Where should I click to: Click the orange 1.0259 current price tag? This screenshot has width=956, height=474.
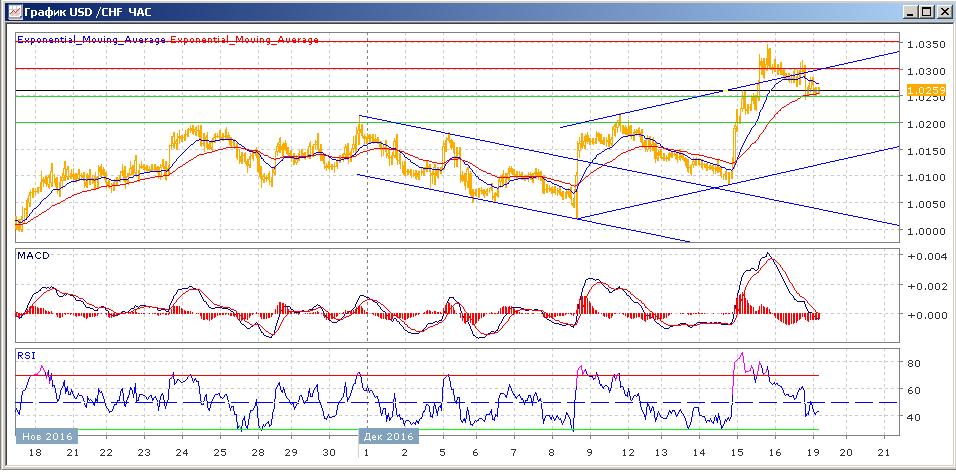pyautogui.click(x=926, y=90)
